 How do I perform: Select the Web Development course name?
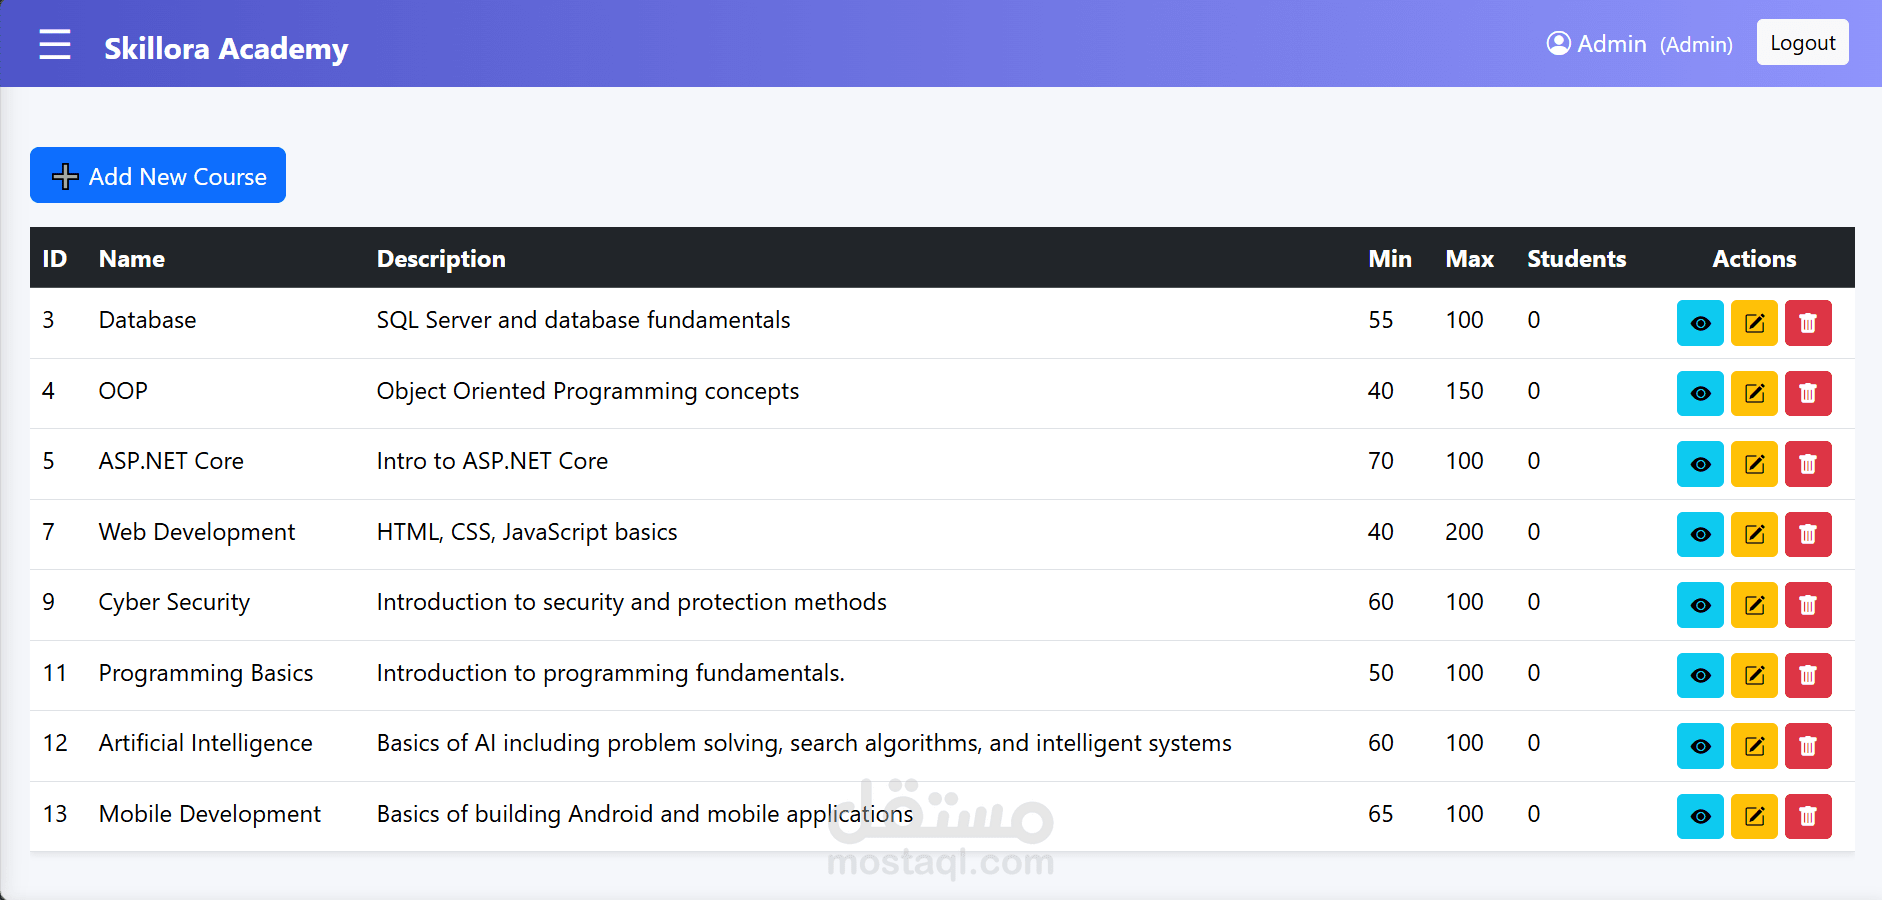pos(197,532)
